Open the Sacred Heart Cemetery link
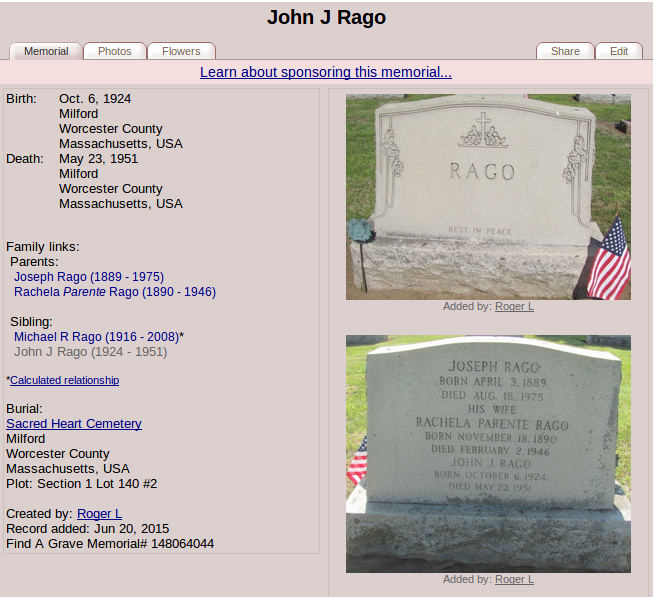Screen dimensions: 656x597 tap(74, 424)
